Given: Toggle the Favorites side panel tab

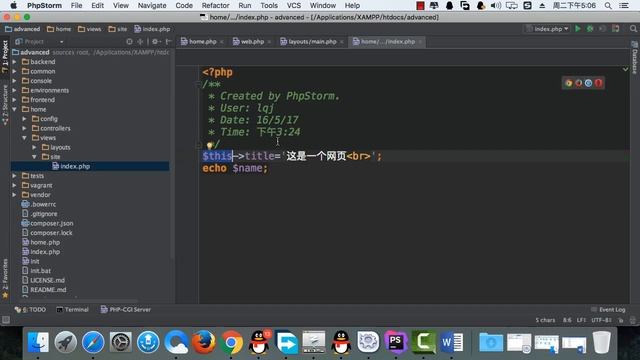Looking at the screenshot, I should (x=5, y=278).
